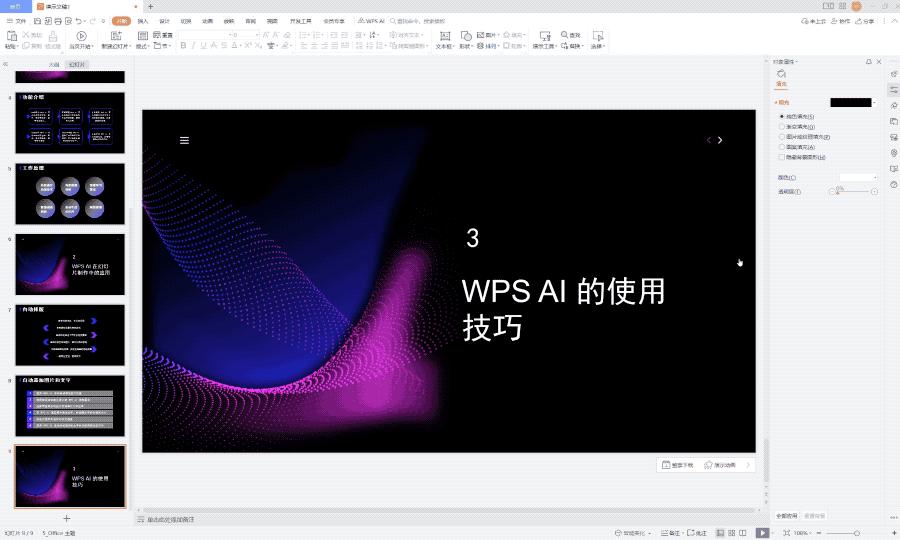Toggle hide background graphics checkbox
The height and width of the screenshot is (540, 900).
tap(782, 157)
